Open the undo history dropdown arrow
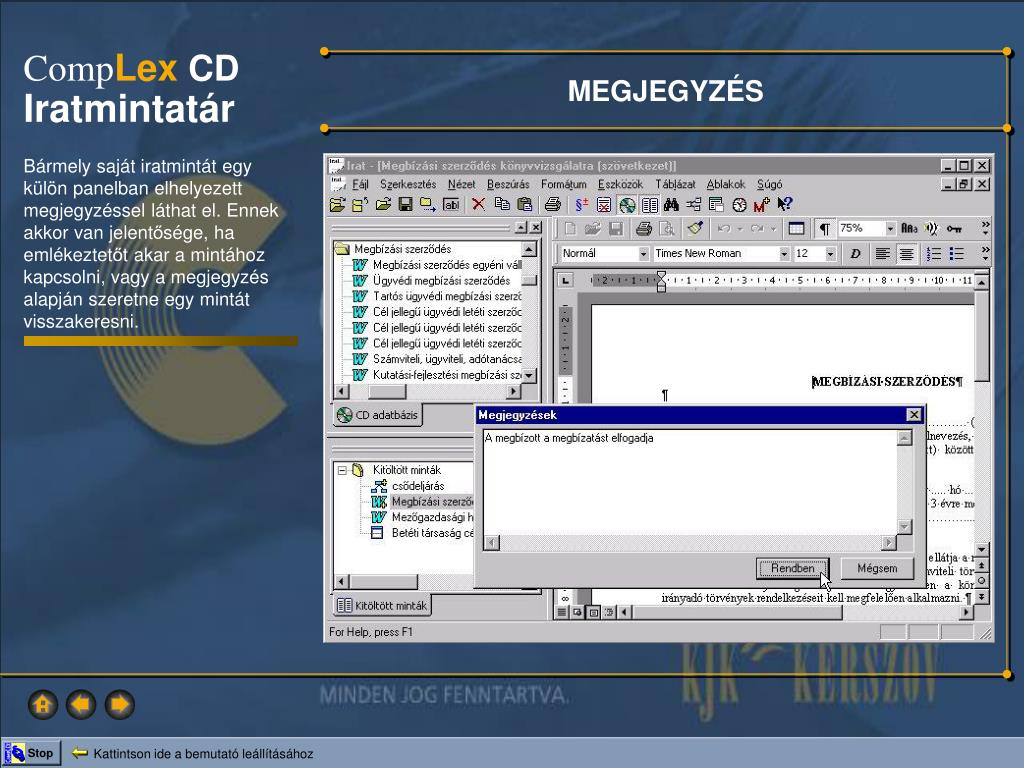This screenshot has width=1024, height=768. 740,229
